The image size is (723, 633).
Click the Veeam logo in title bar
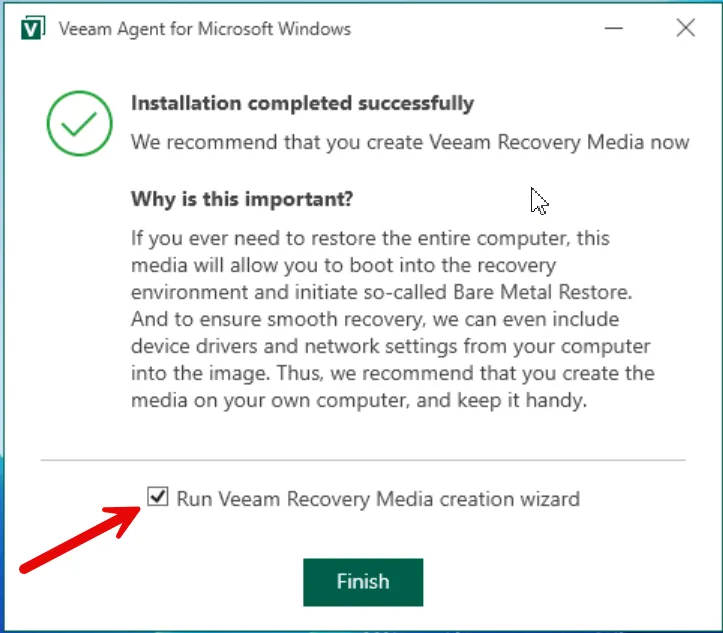pyautogui.click(x=32, y=28)
